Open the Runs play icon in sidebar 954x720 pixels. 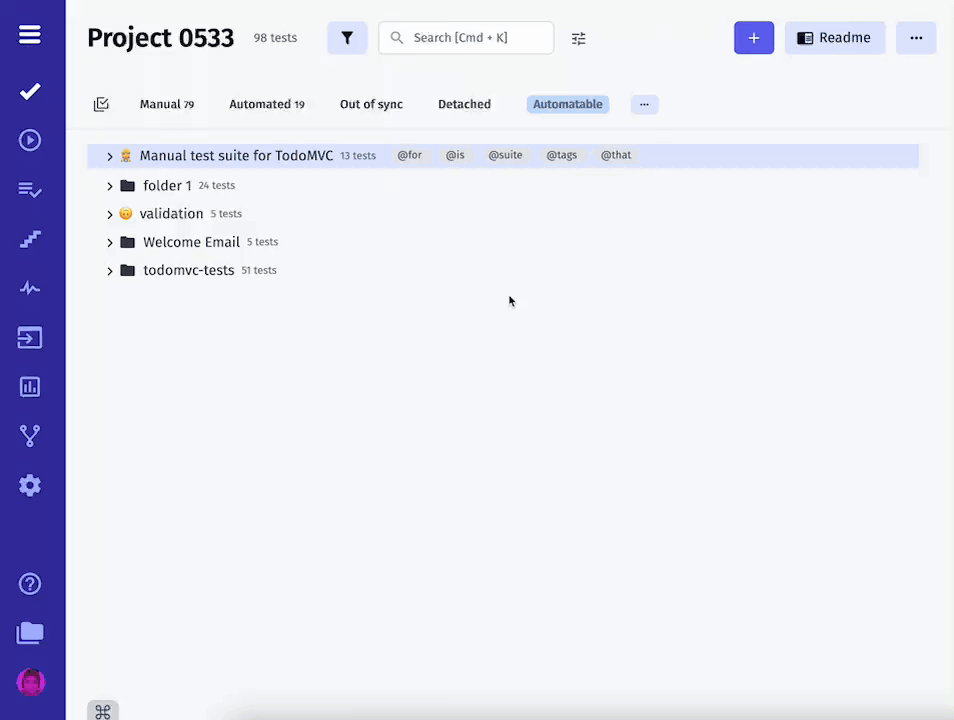tap(30, 141)
